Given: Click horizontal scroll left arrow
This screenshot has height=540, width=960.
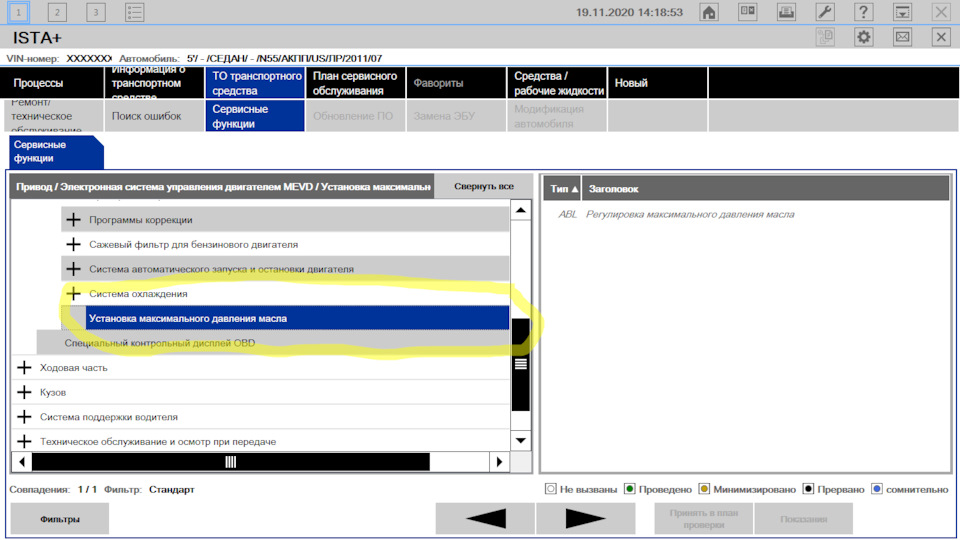Looking at the screenshot, I should (x=22, y=462).
